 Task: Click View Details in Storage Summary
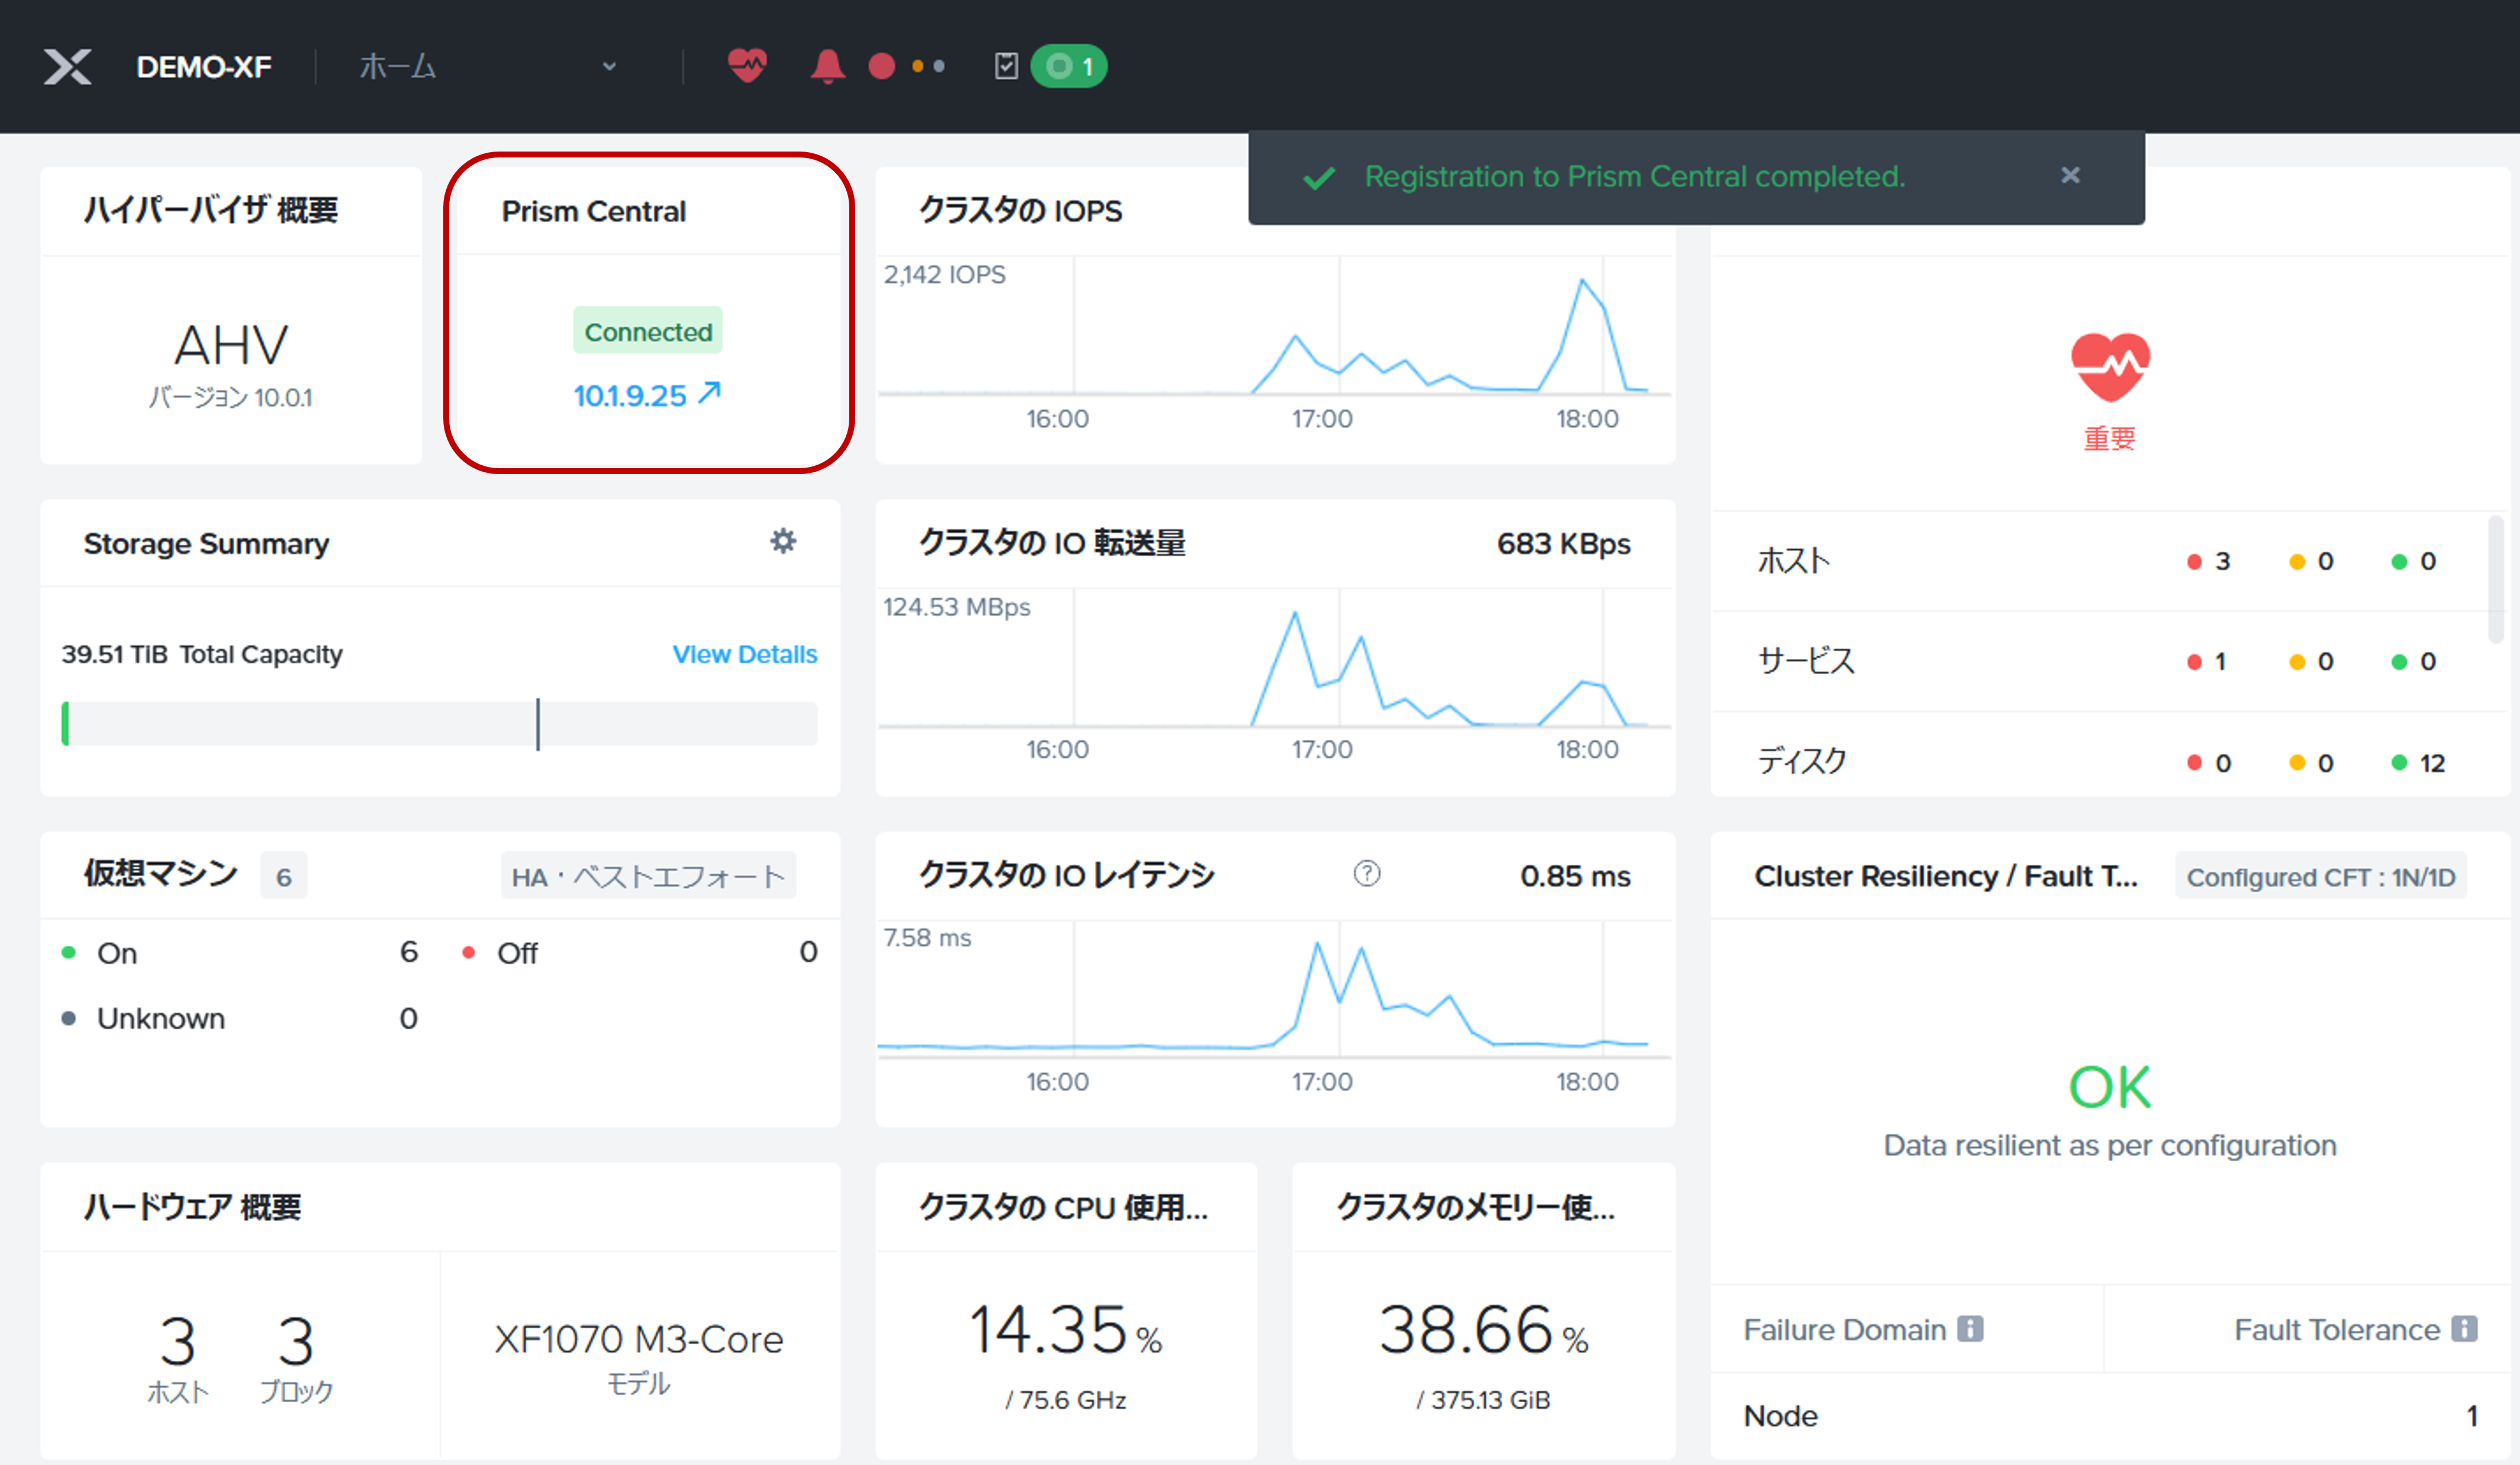[x=745, y=654]
